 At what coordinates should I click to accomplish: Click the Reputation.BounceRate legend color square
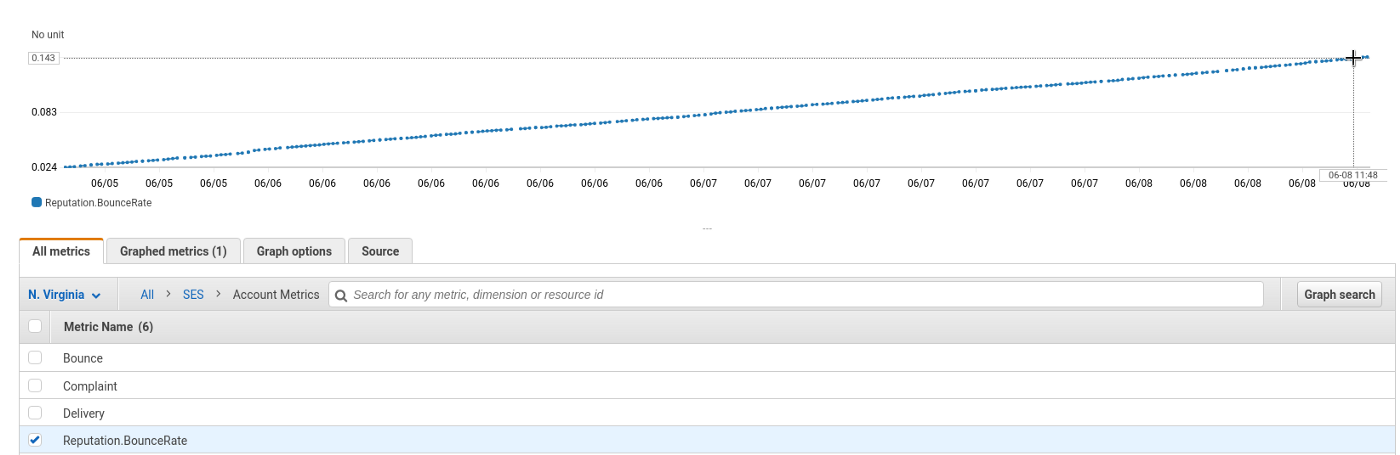(x=37, y=202)
